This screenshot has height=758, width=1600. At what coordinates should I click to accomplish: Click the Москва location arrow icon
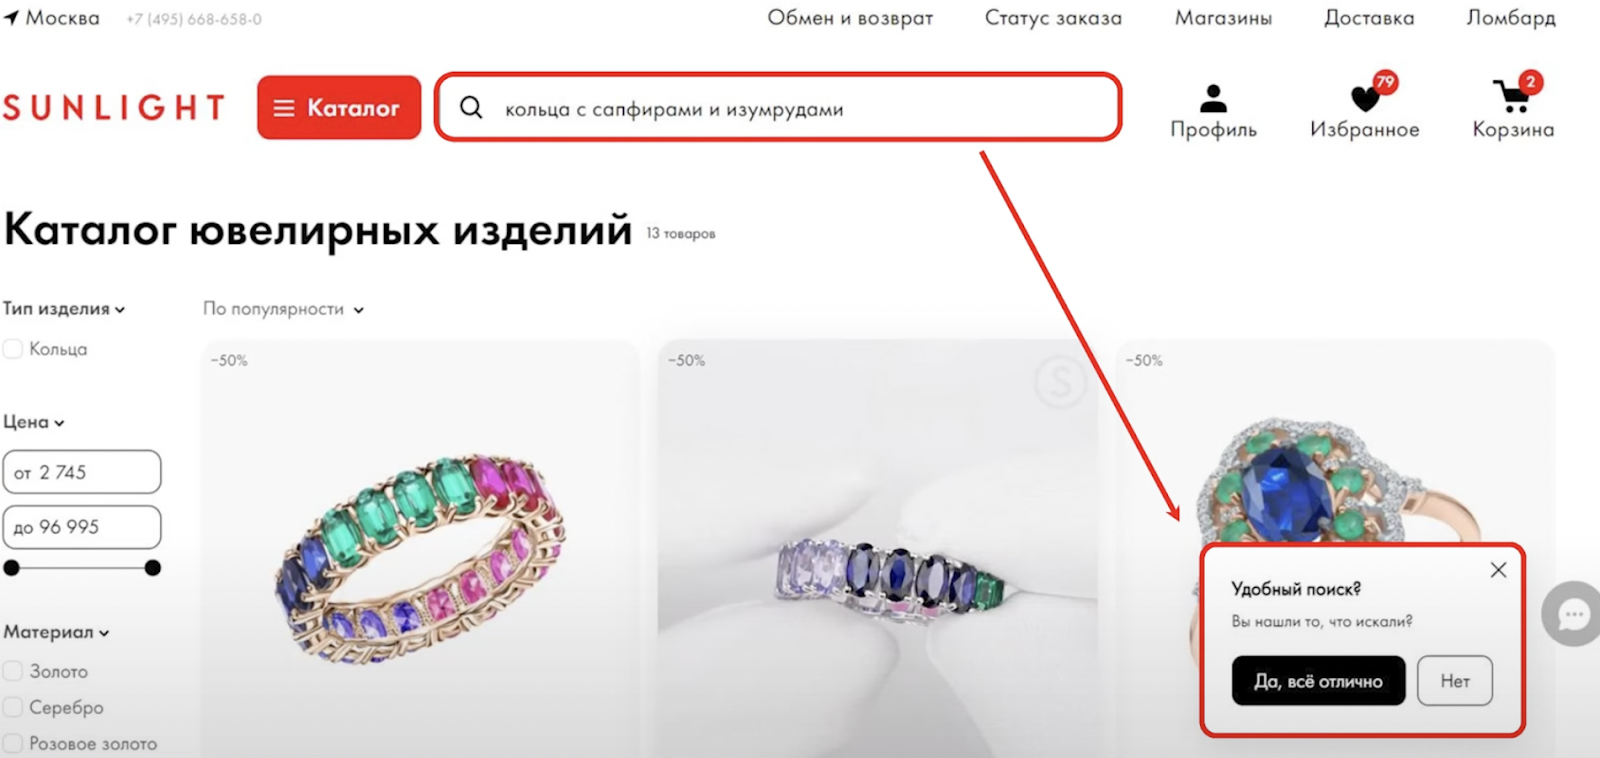(11, 17)
